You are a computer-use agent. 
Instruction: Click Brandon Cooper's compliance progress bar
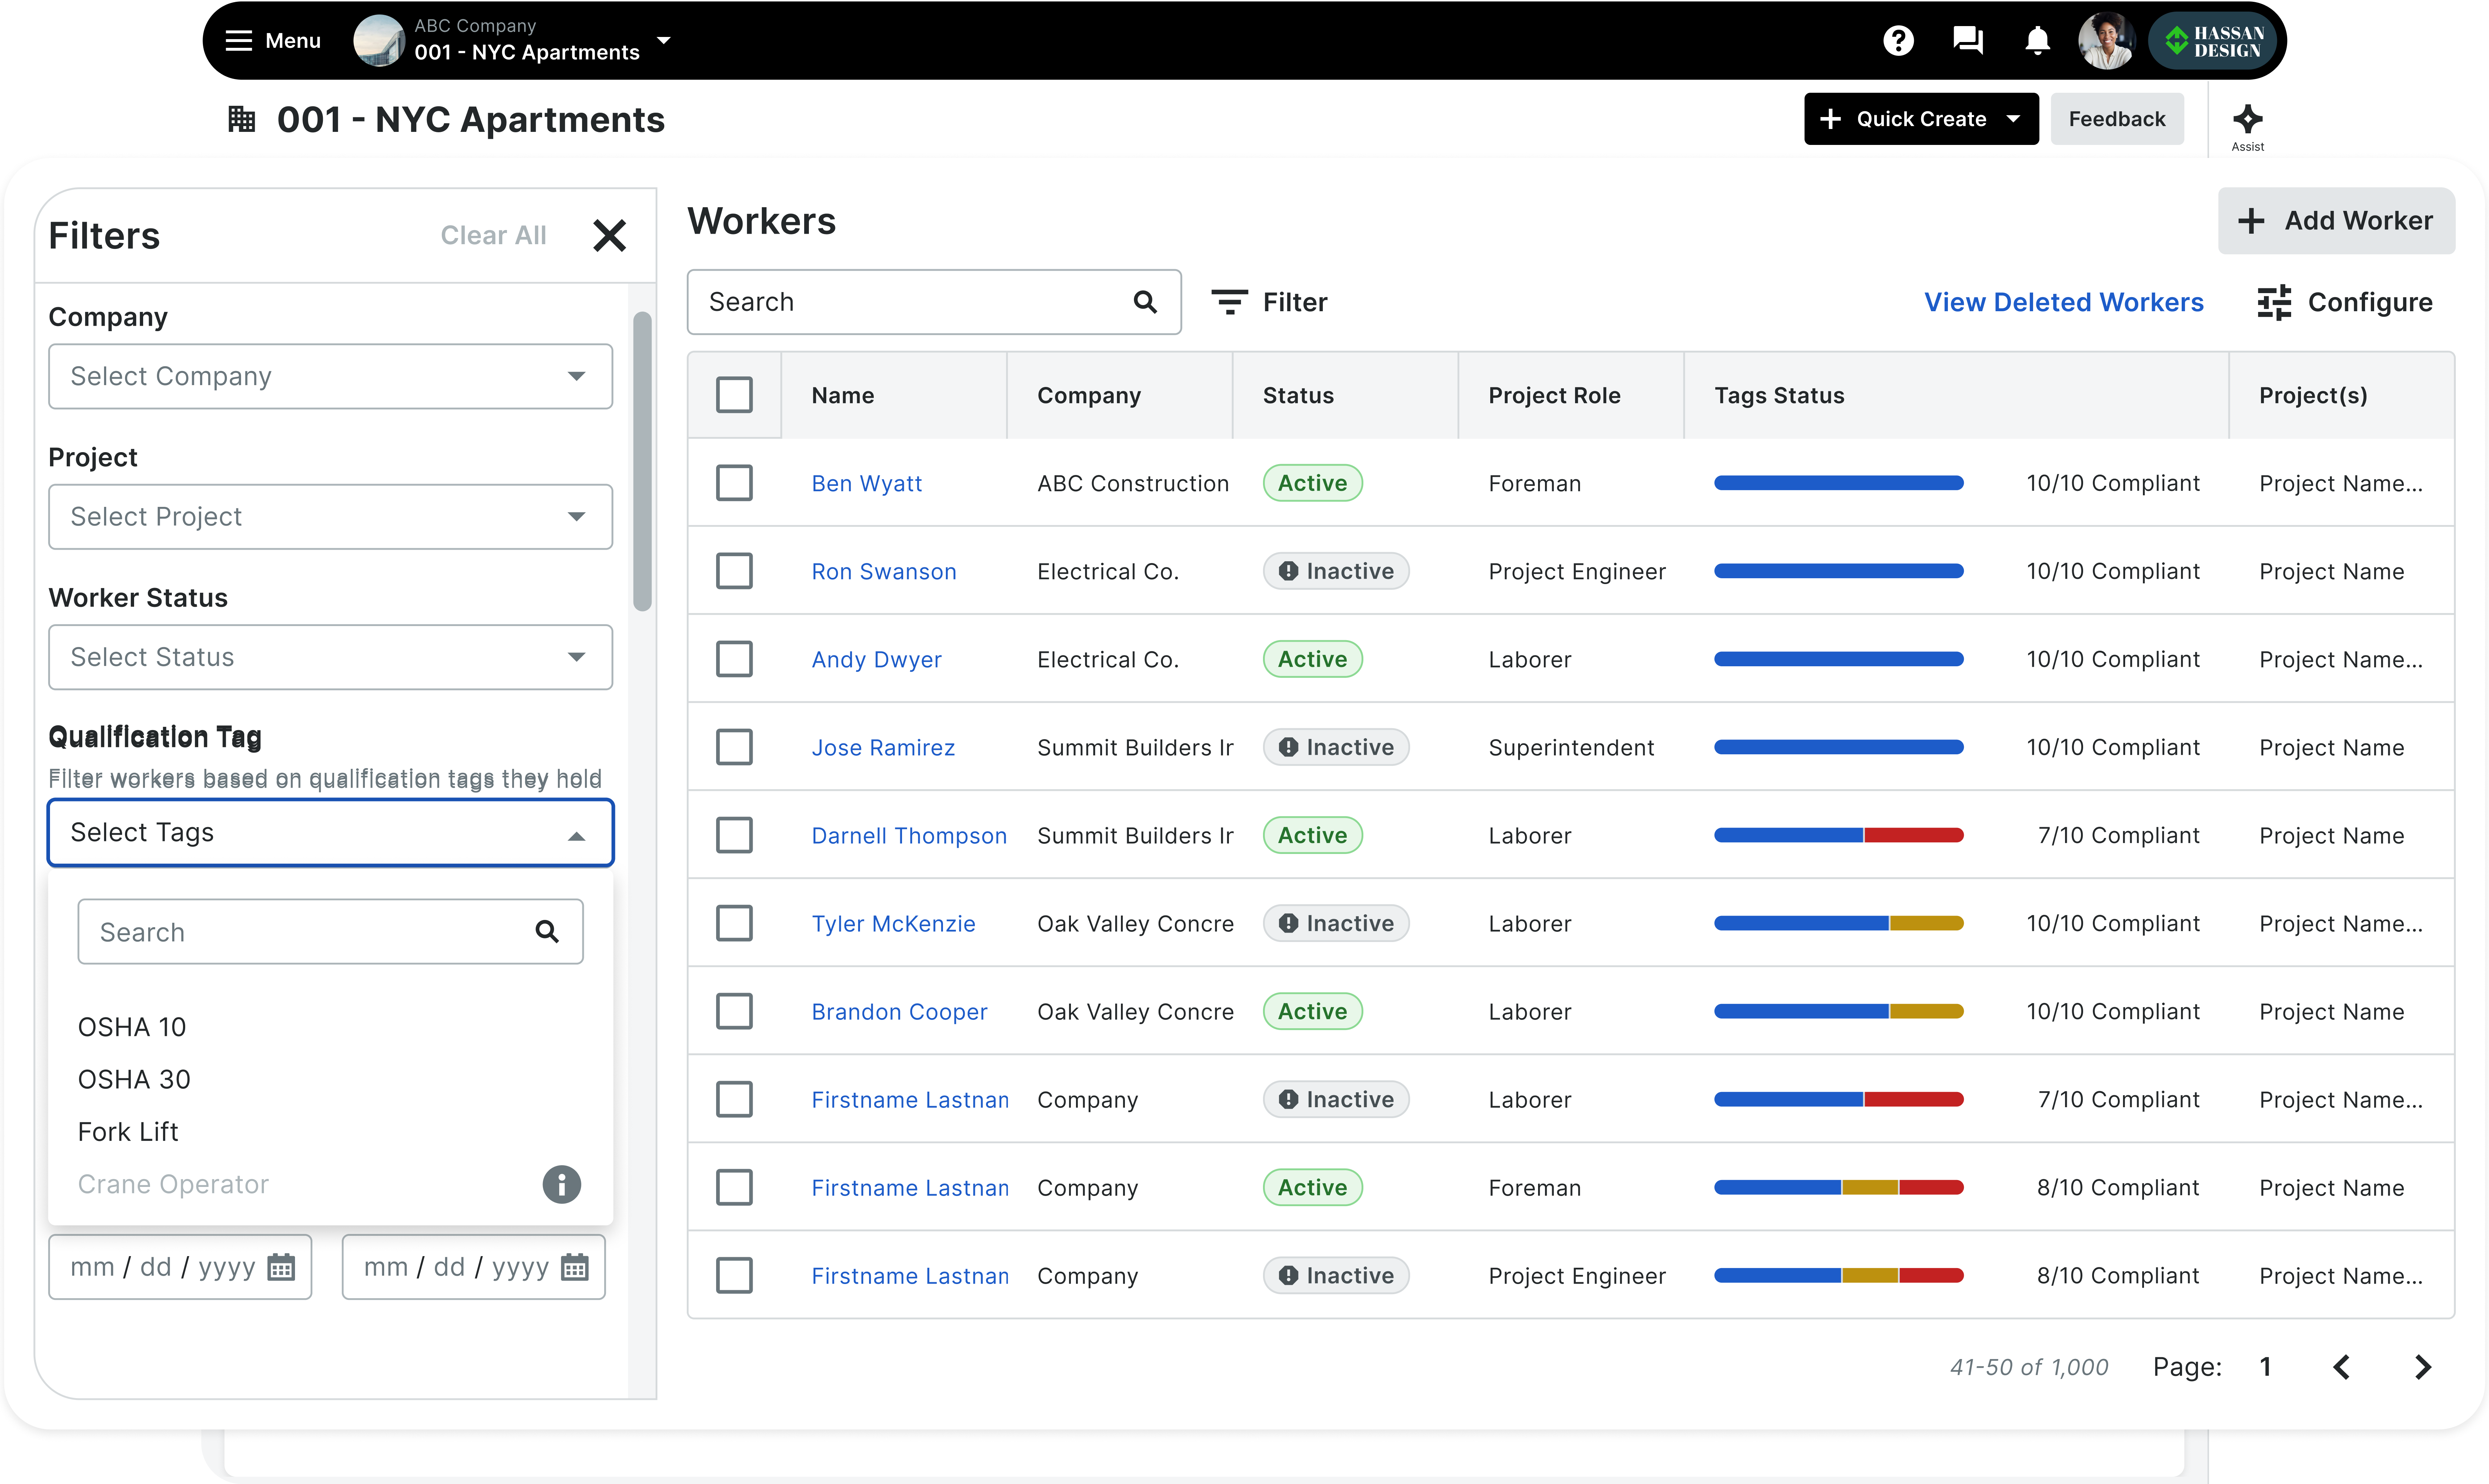(1838, 1011)
